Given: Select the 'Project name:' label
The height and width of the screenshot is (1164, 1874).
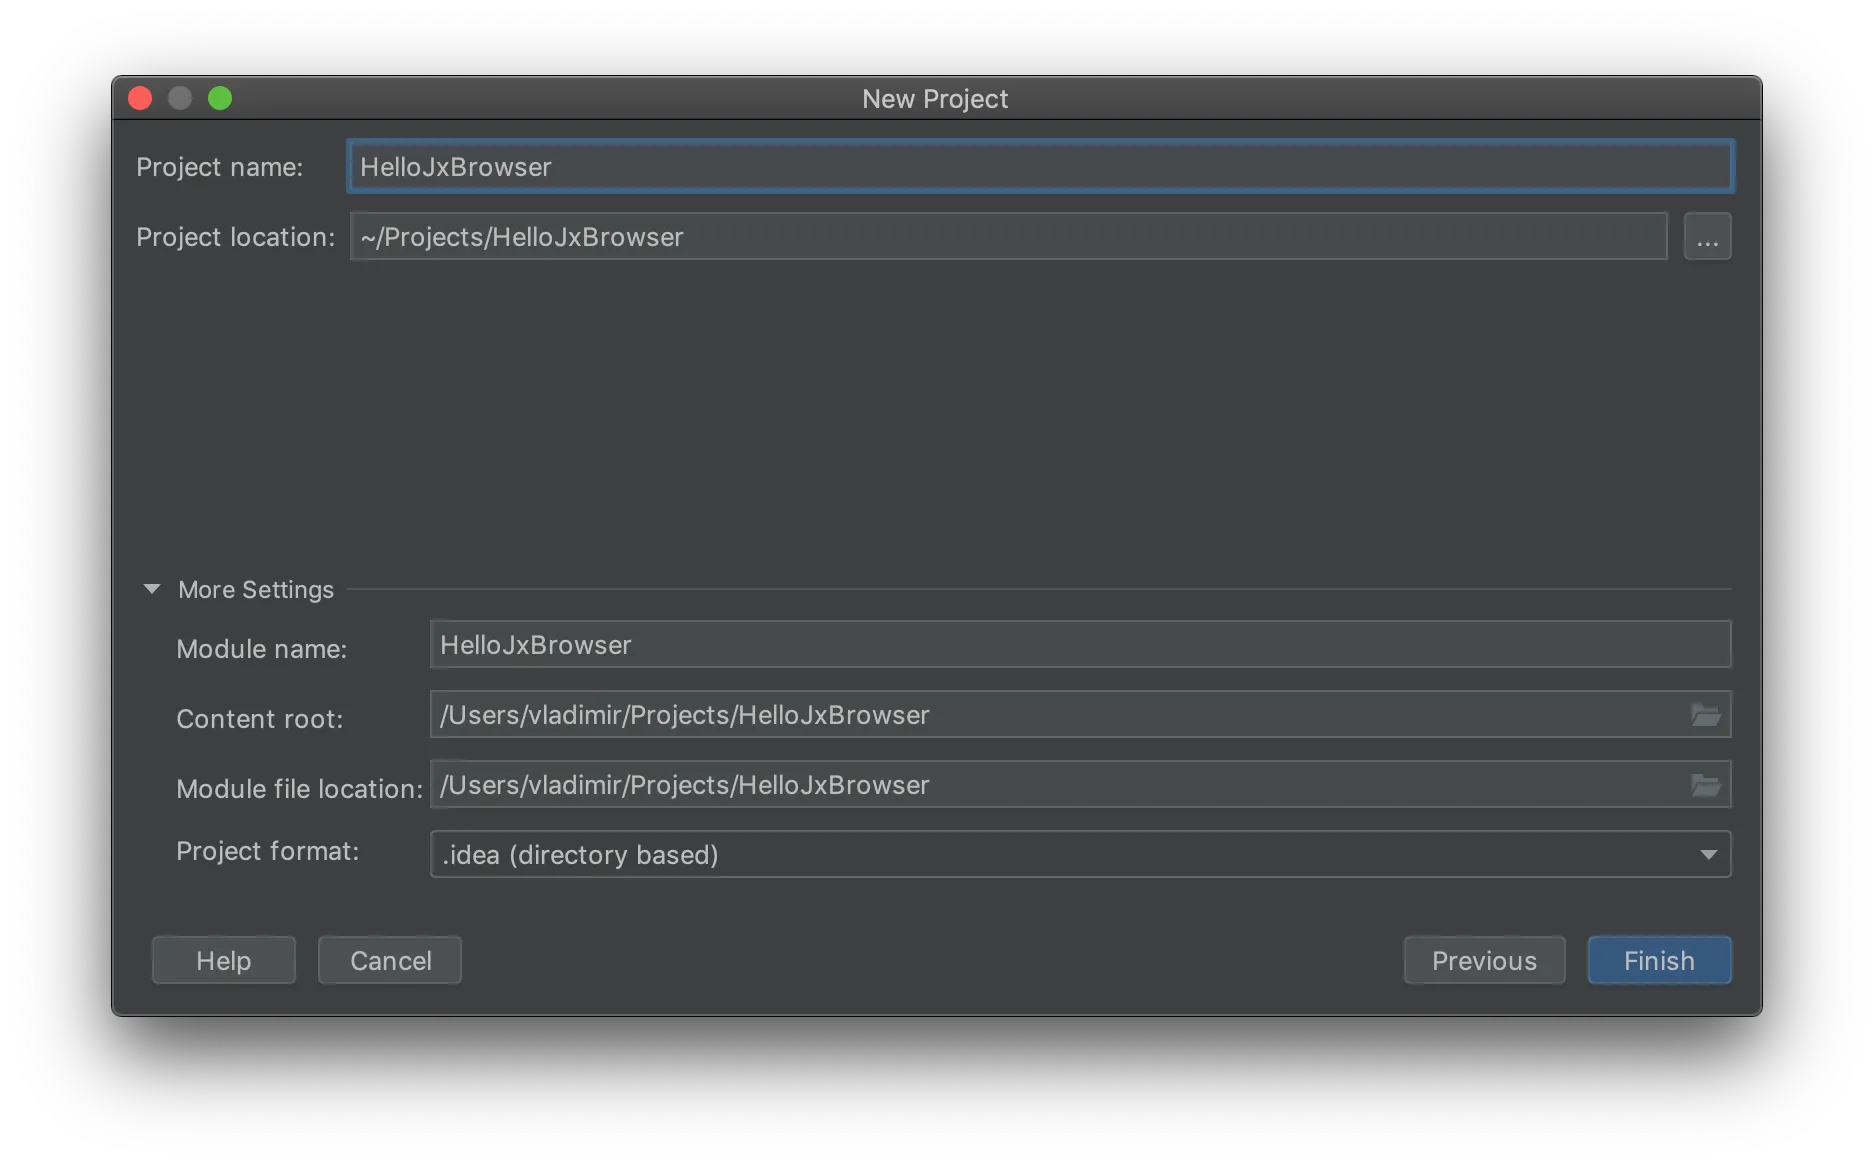Looking at the screenshot, I should pyautogui.click(x=220, y=167).
